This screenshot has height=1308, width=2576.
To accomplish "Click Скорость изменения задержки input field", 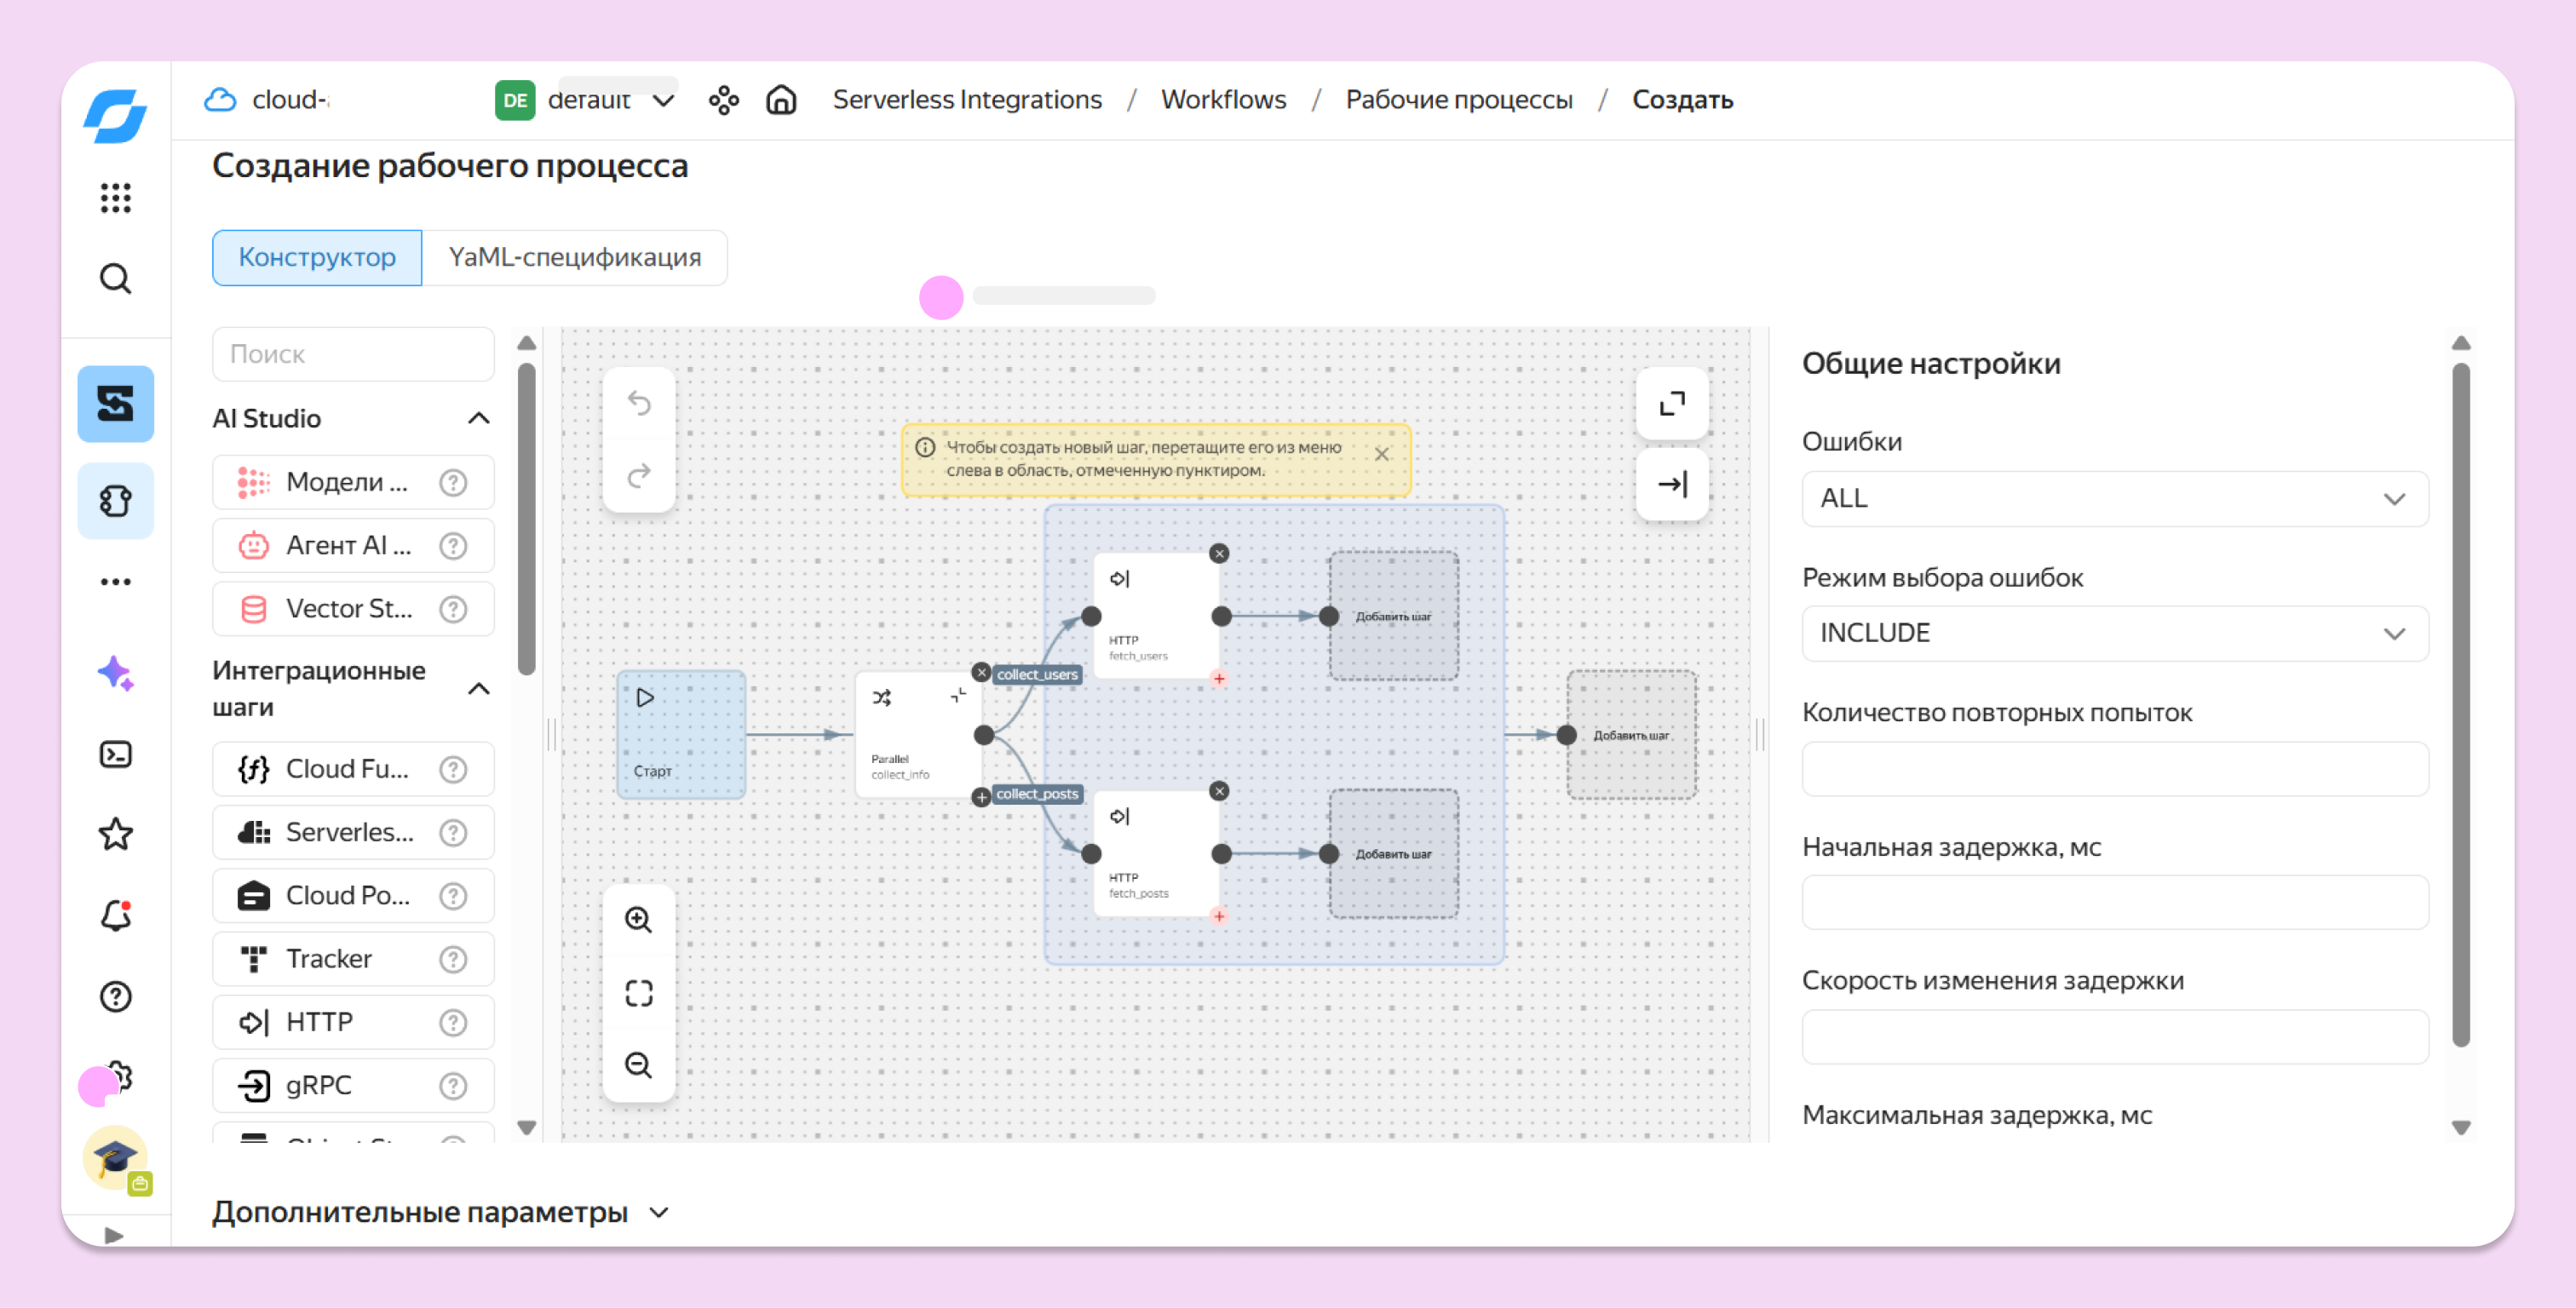I will [x=2114, y=1036].
